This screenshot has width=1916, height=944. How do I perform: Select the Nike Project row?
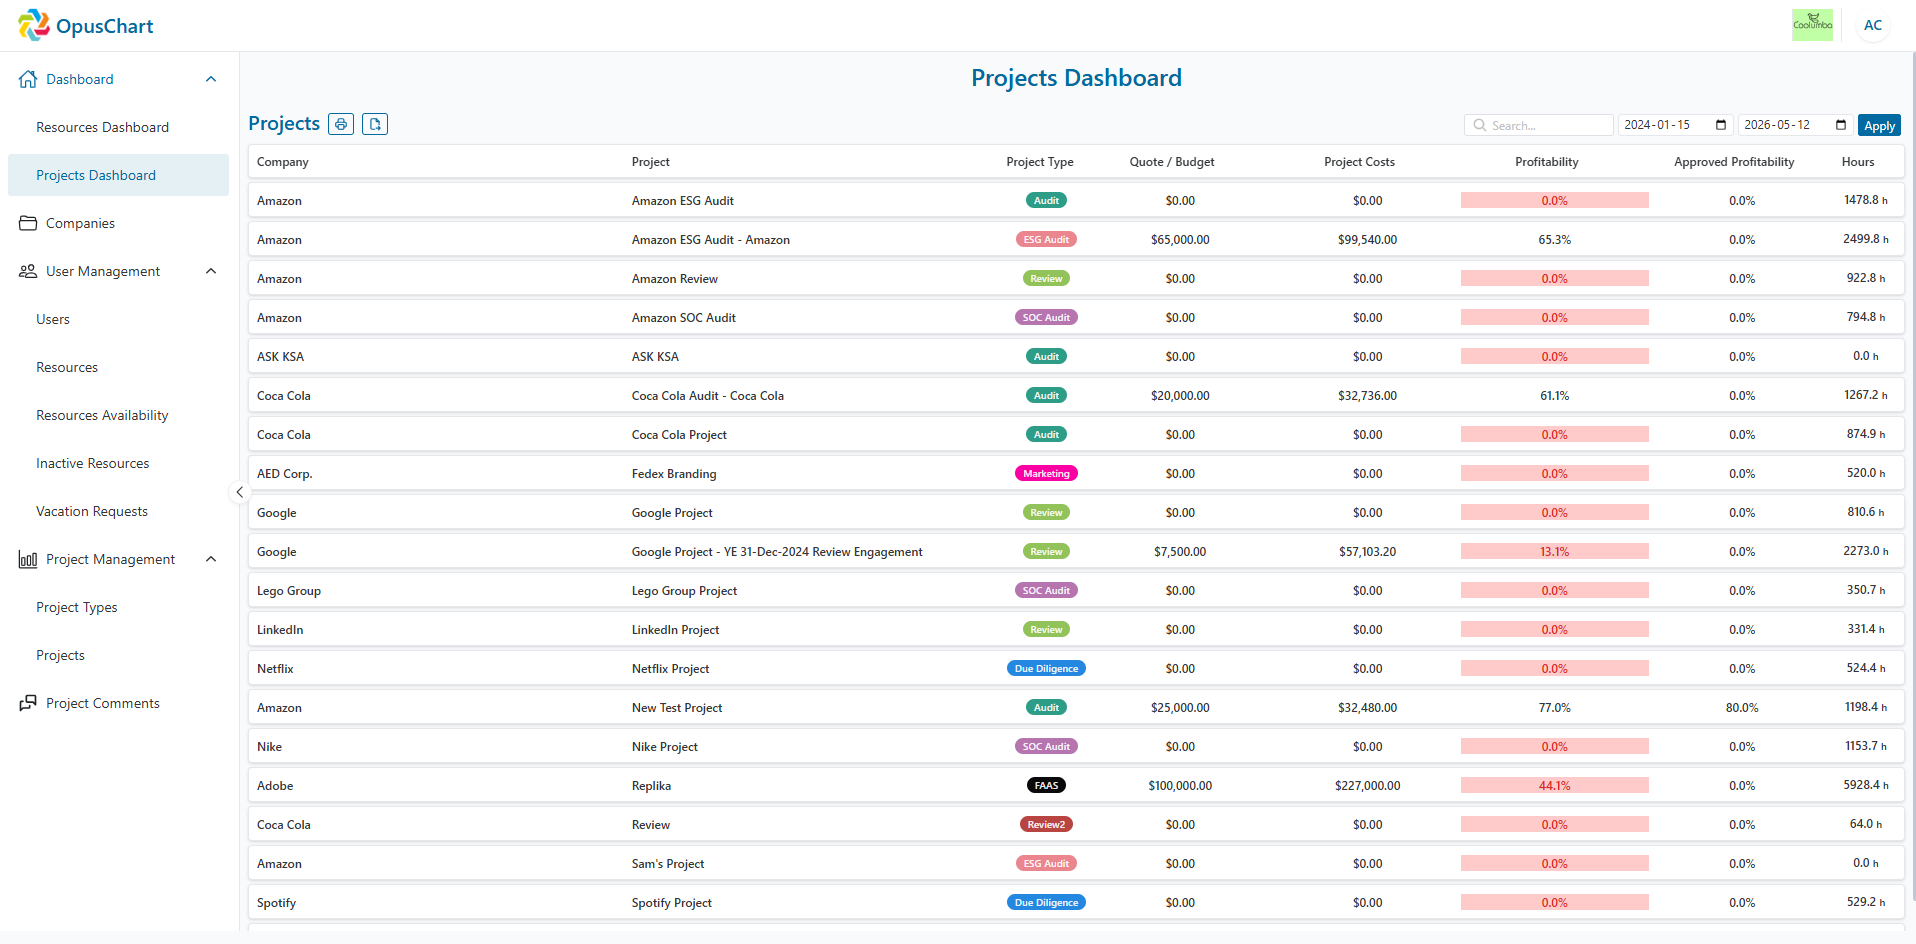(x=1076, y=747)
